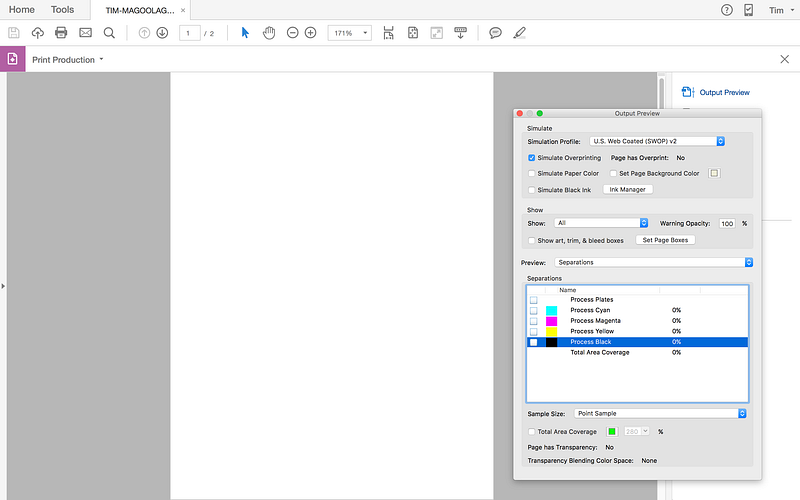Select the Total Area Coverage row

tap(637, 353)
